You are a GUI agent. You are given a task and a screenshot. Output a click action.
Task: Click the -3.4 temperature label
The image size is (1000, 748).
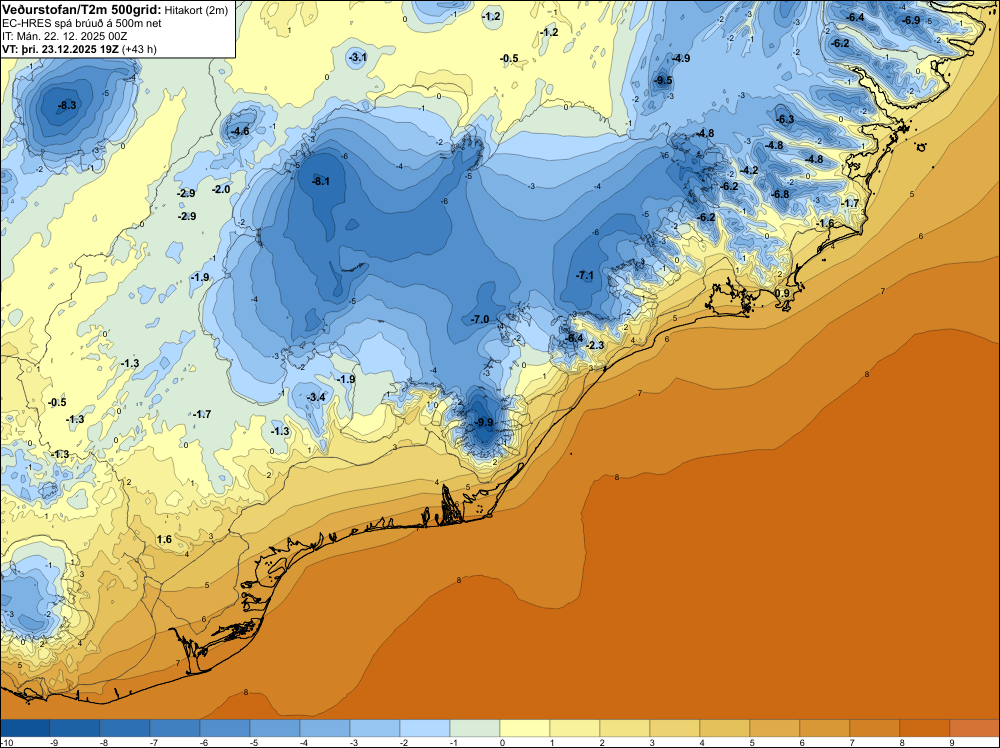[316, 397]
